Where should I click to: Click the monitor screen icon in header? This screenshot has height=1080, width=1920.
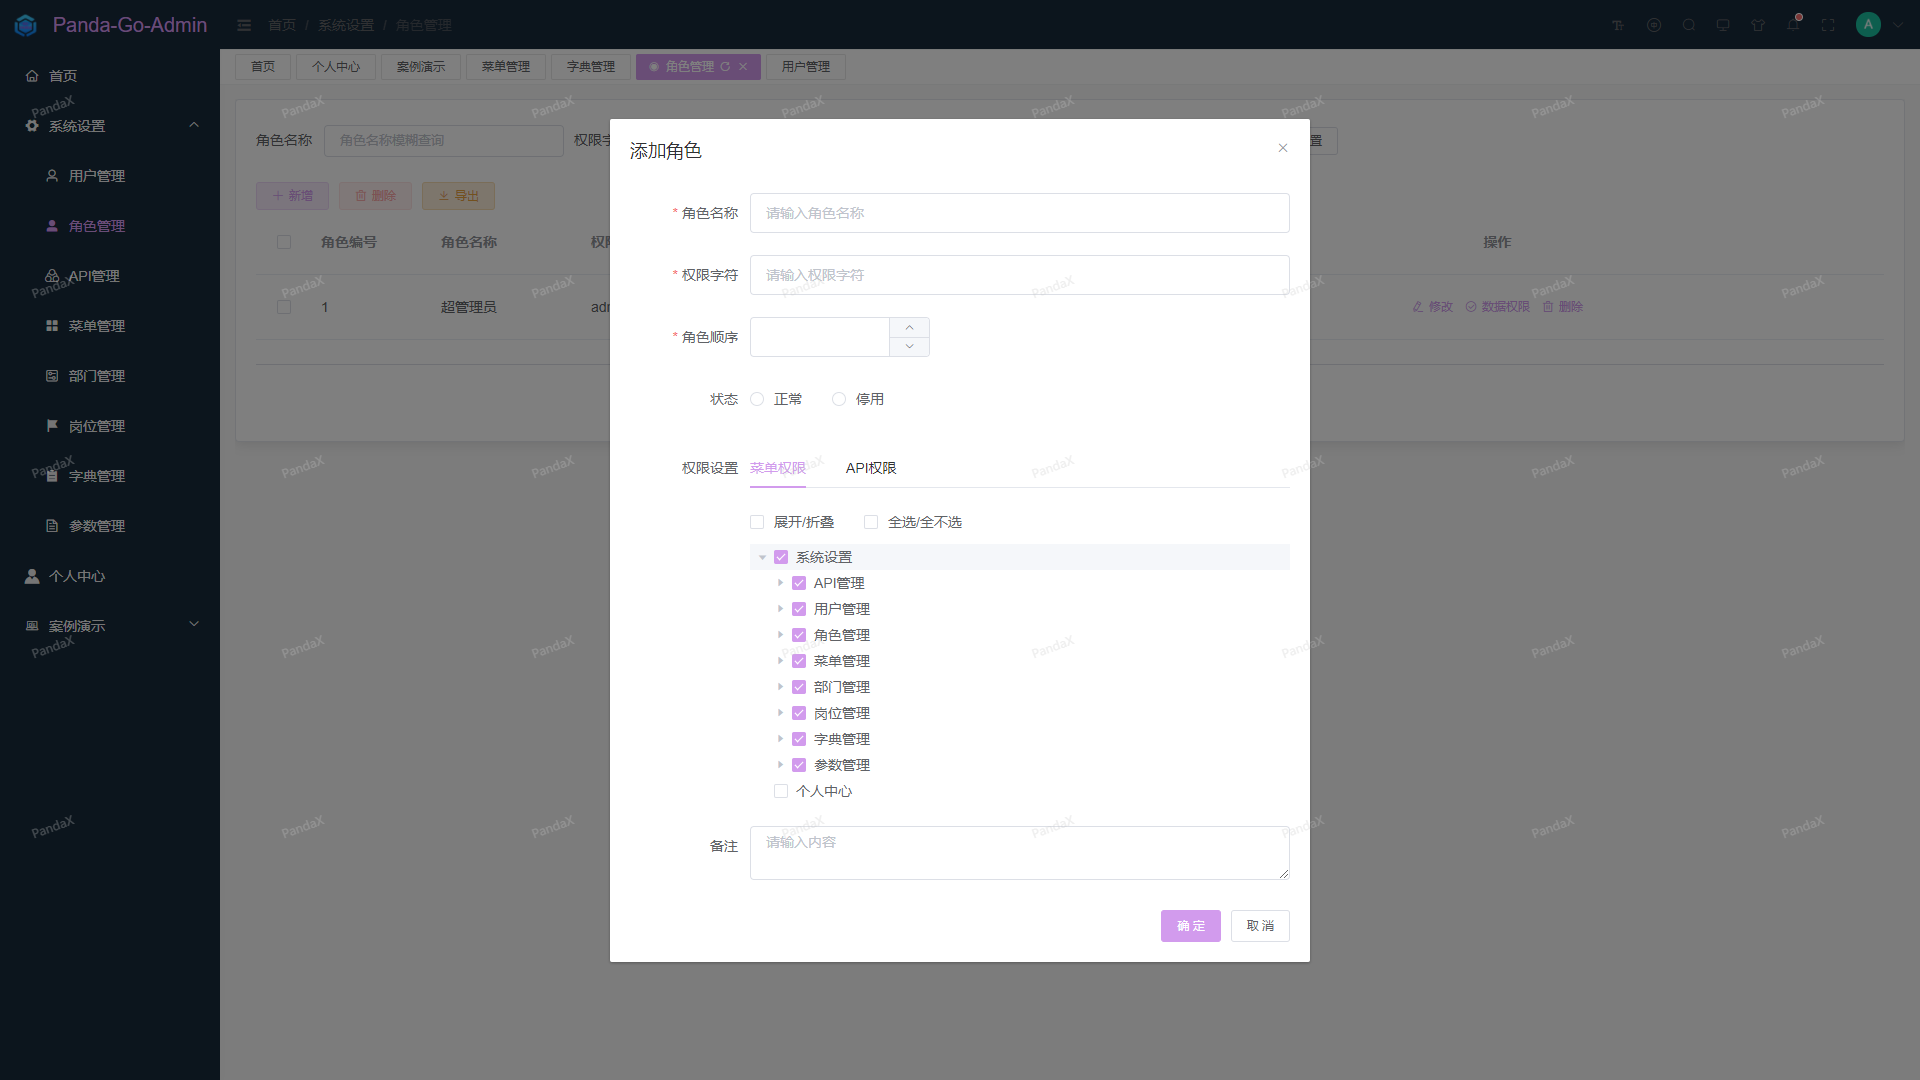pos(1723,25)
